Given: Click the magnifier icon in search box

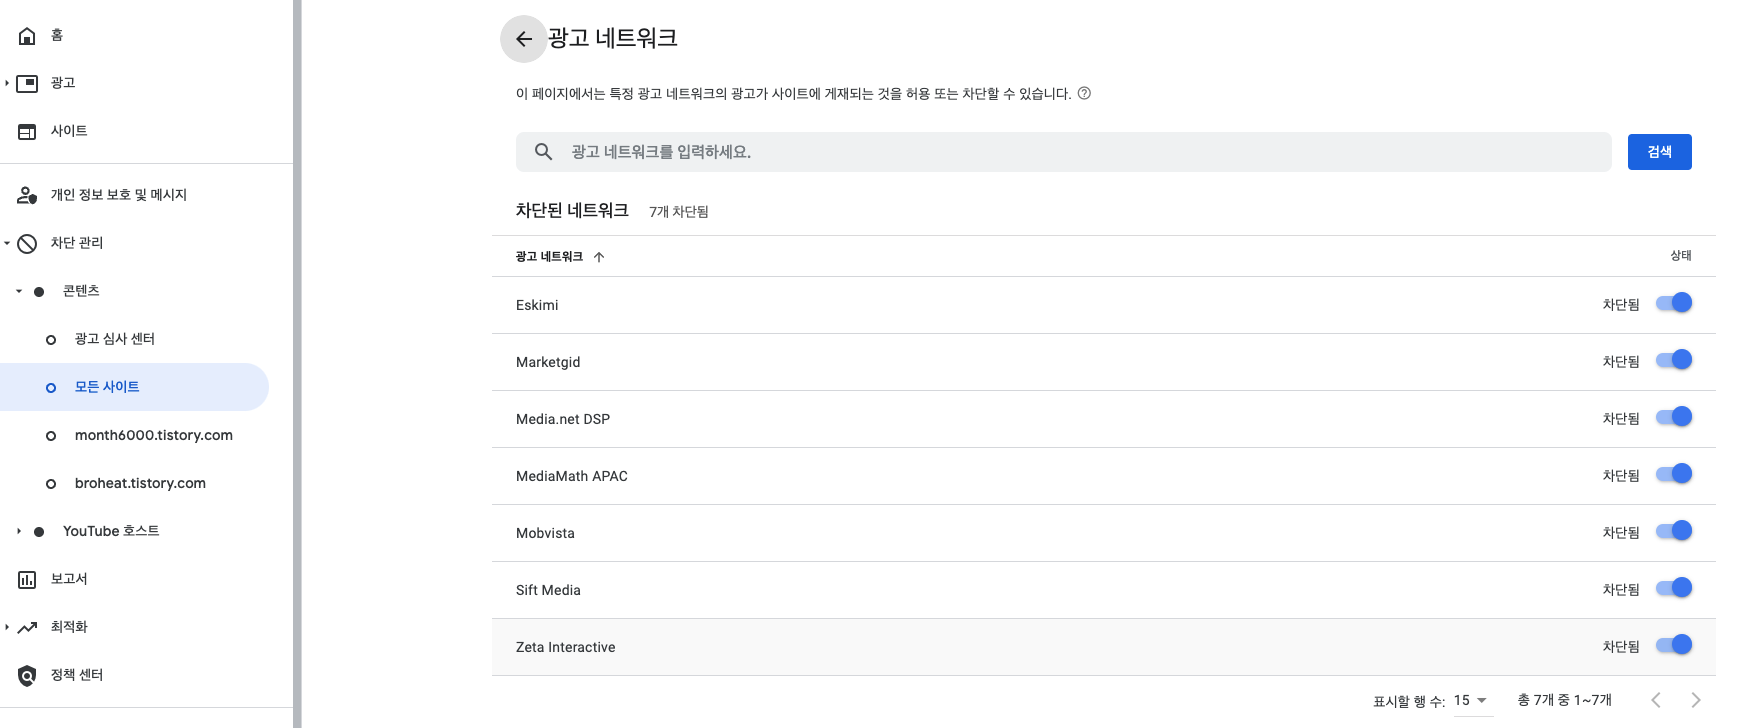Looking at the screenshot, I should 544,152.
